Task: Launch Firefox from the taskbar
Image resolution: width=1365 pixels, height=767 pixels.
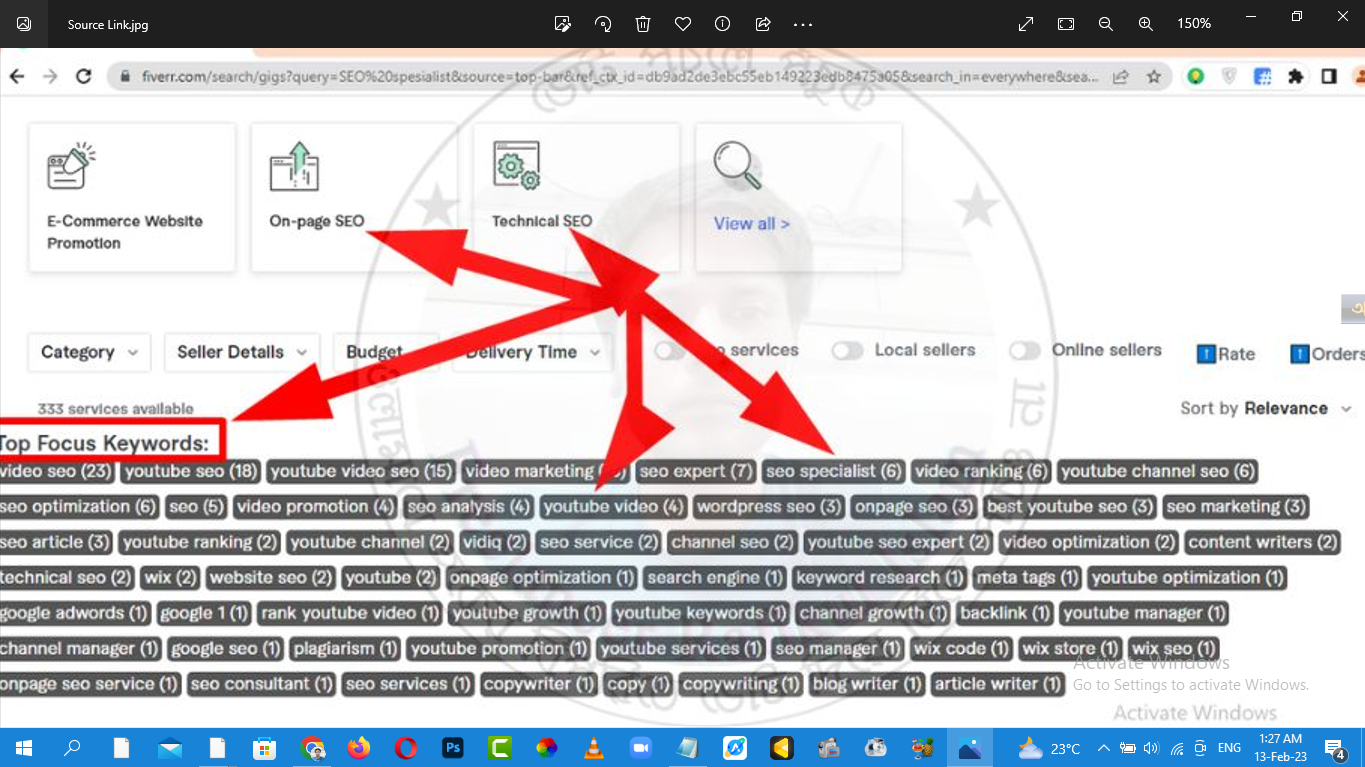Action: 359,747
